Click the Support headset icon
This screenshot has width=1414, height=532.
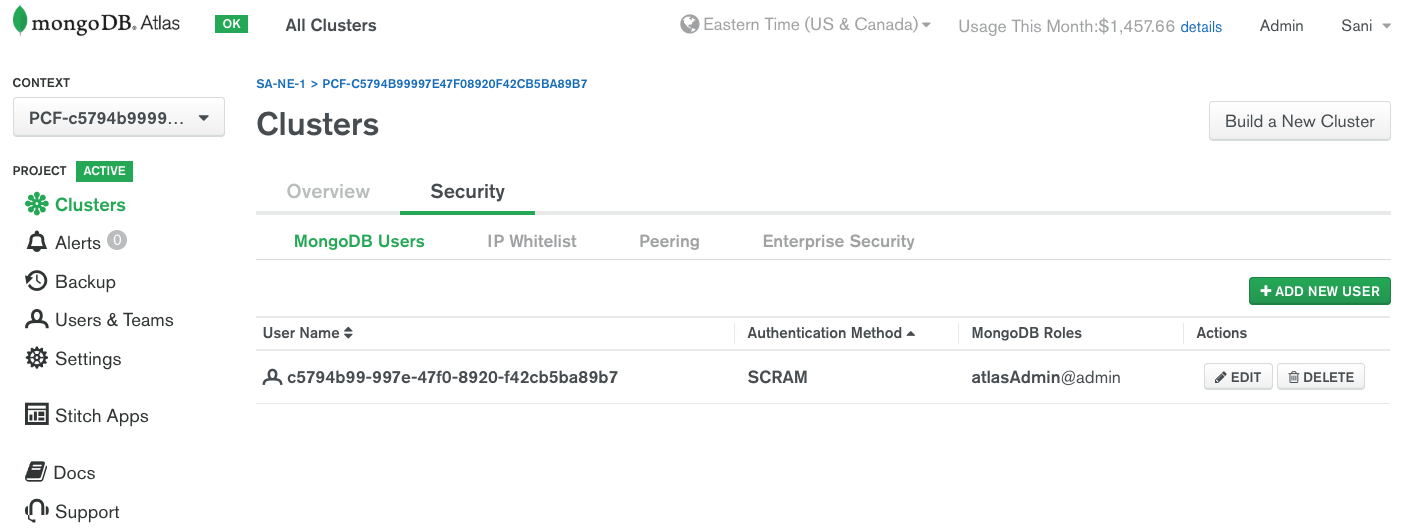37,511
